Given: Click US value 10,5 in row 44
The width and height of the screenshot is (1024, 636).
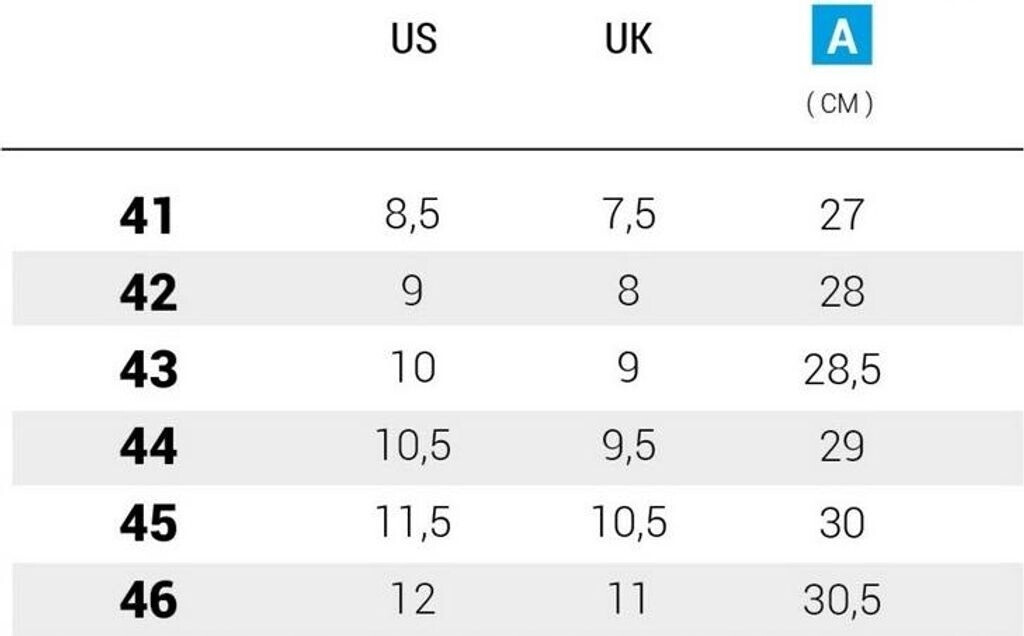Looking at the screenshot, I should [x=412, y=446].
